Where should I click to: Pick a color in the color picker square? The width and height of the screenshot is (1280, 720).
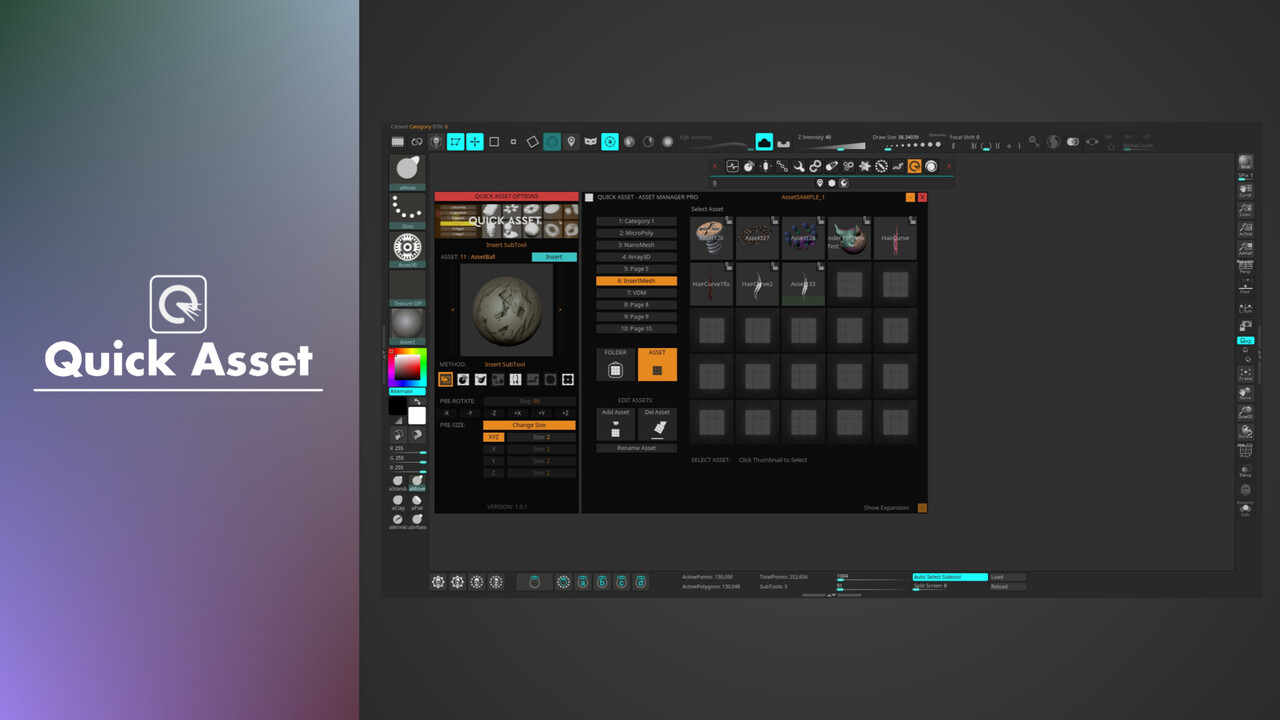point(407,368)
